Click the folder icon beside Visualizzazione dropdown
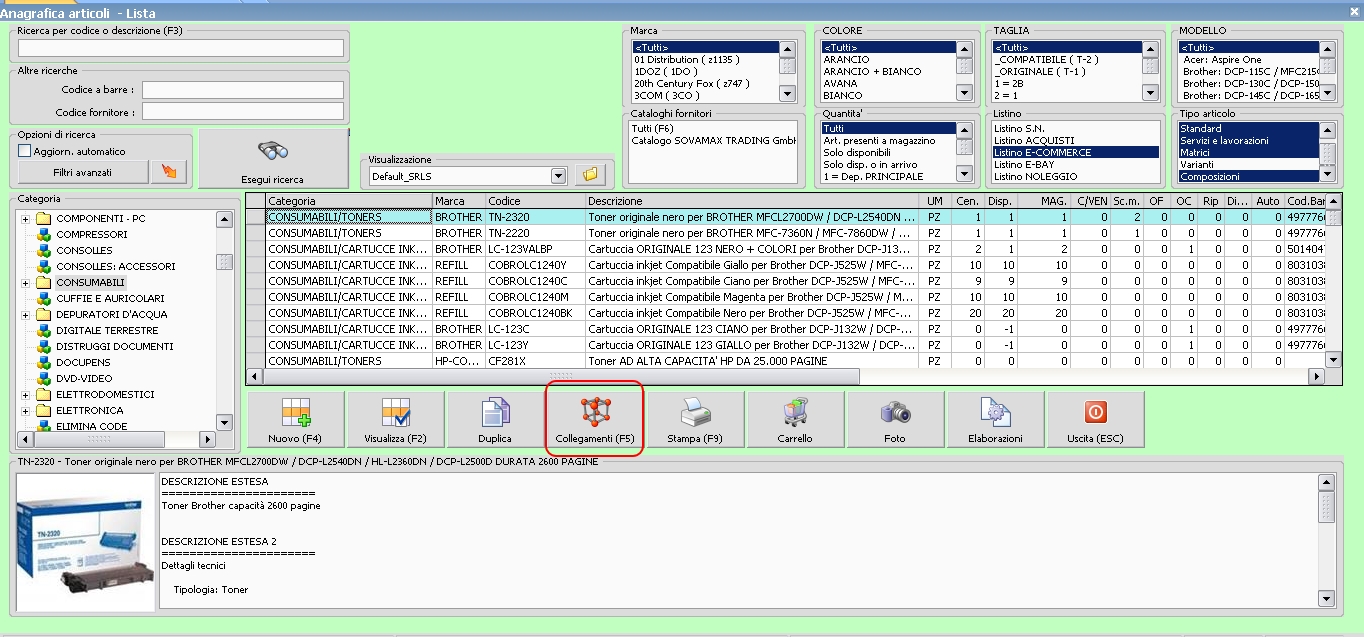 pyautogui.click(x=590, y=175)
